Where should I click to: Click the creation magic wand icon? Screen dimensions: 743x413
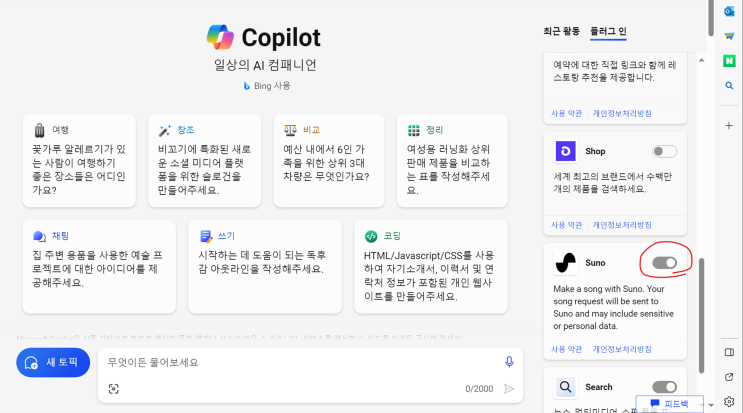[x=164, y=130]
